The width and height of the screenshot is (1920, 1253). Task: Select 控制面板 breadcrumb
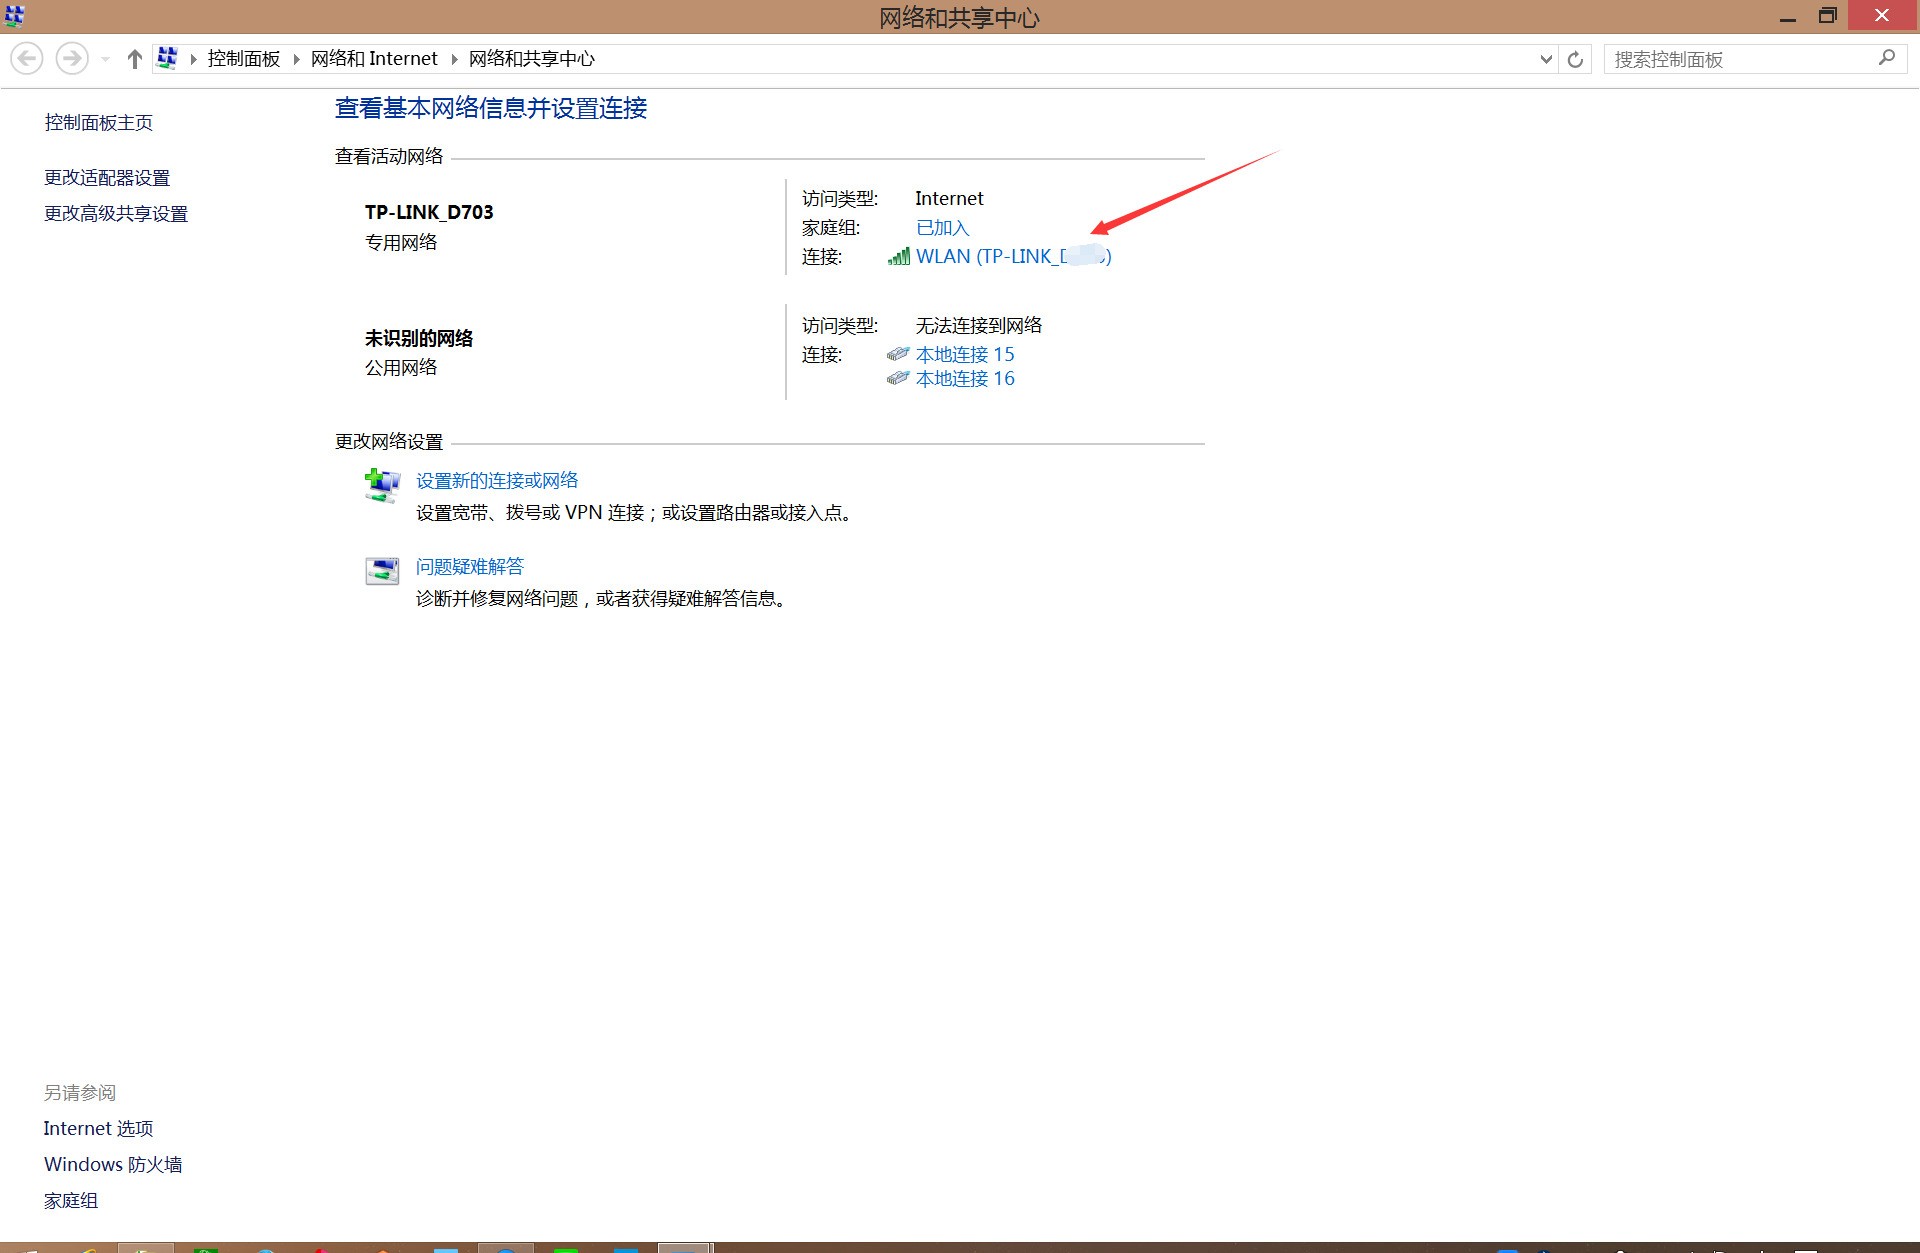coord(244,59)
